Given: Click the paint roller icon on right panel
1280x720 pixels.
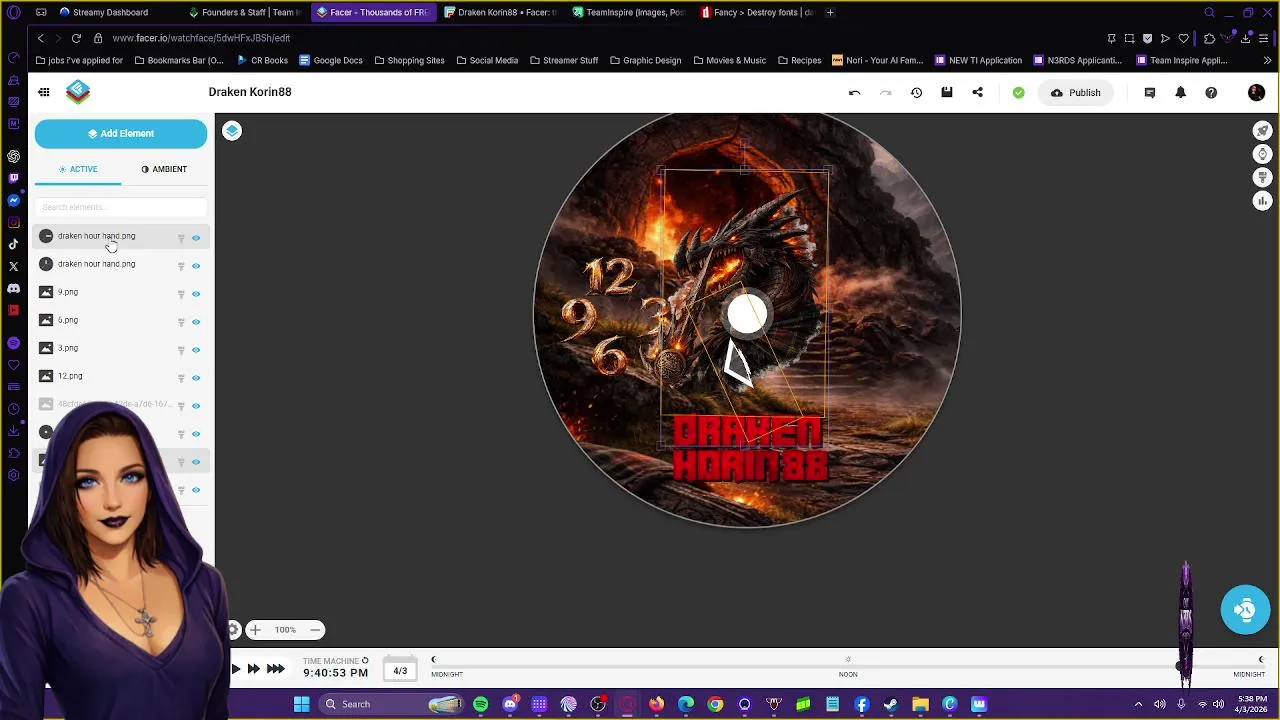Looking at the screenshot, I should pyautogui.click(x=1263, y=178).
